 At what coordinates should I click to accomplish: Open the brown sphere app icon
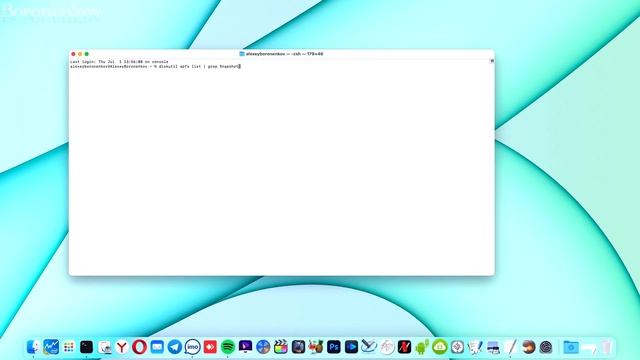[x=528, y=347]
